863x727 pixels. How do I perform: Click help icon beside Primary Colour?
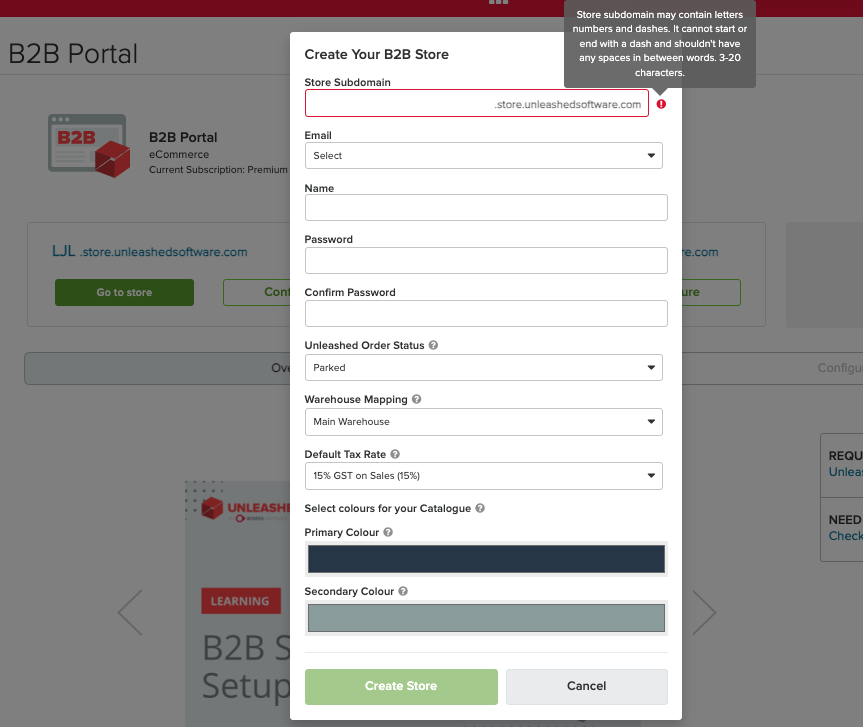pos(388,532)
